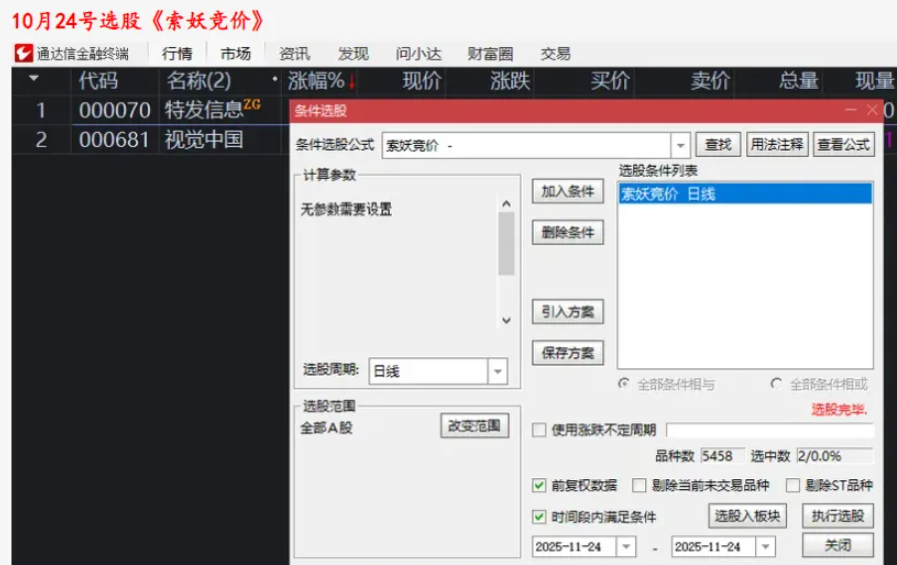Click the 加入条件 button

(567, 192)
